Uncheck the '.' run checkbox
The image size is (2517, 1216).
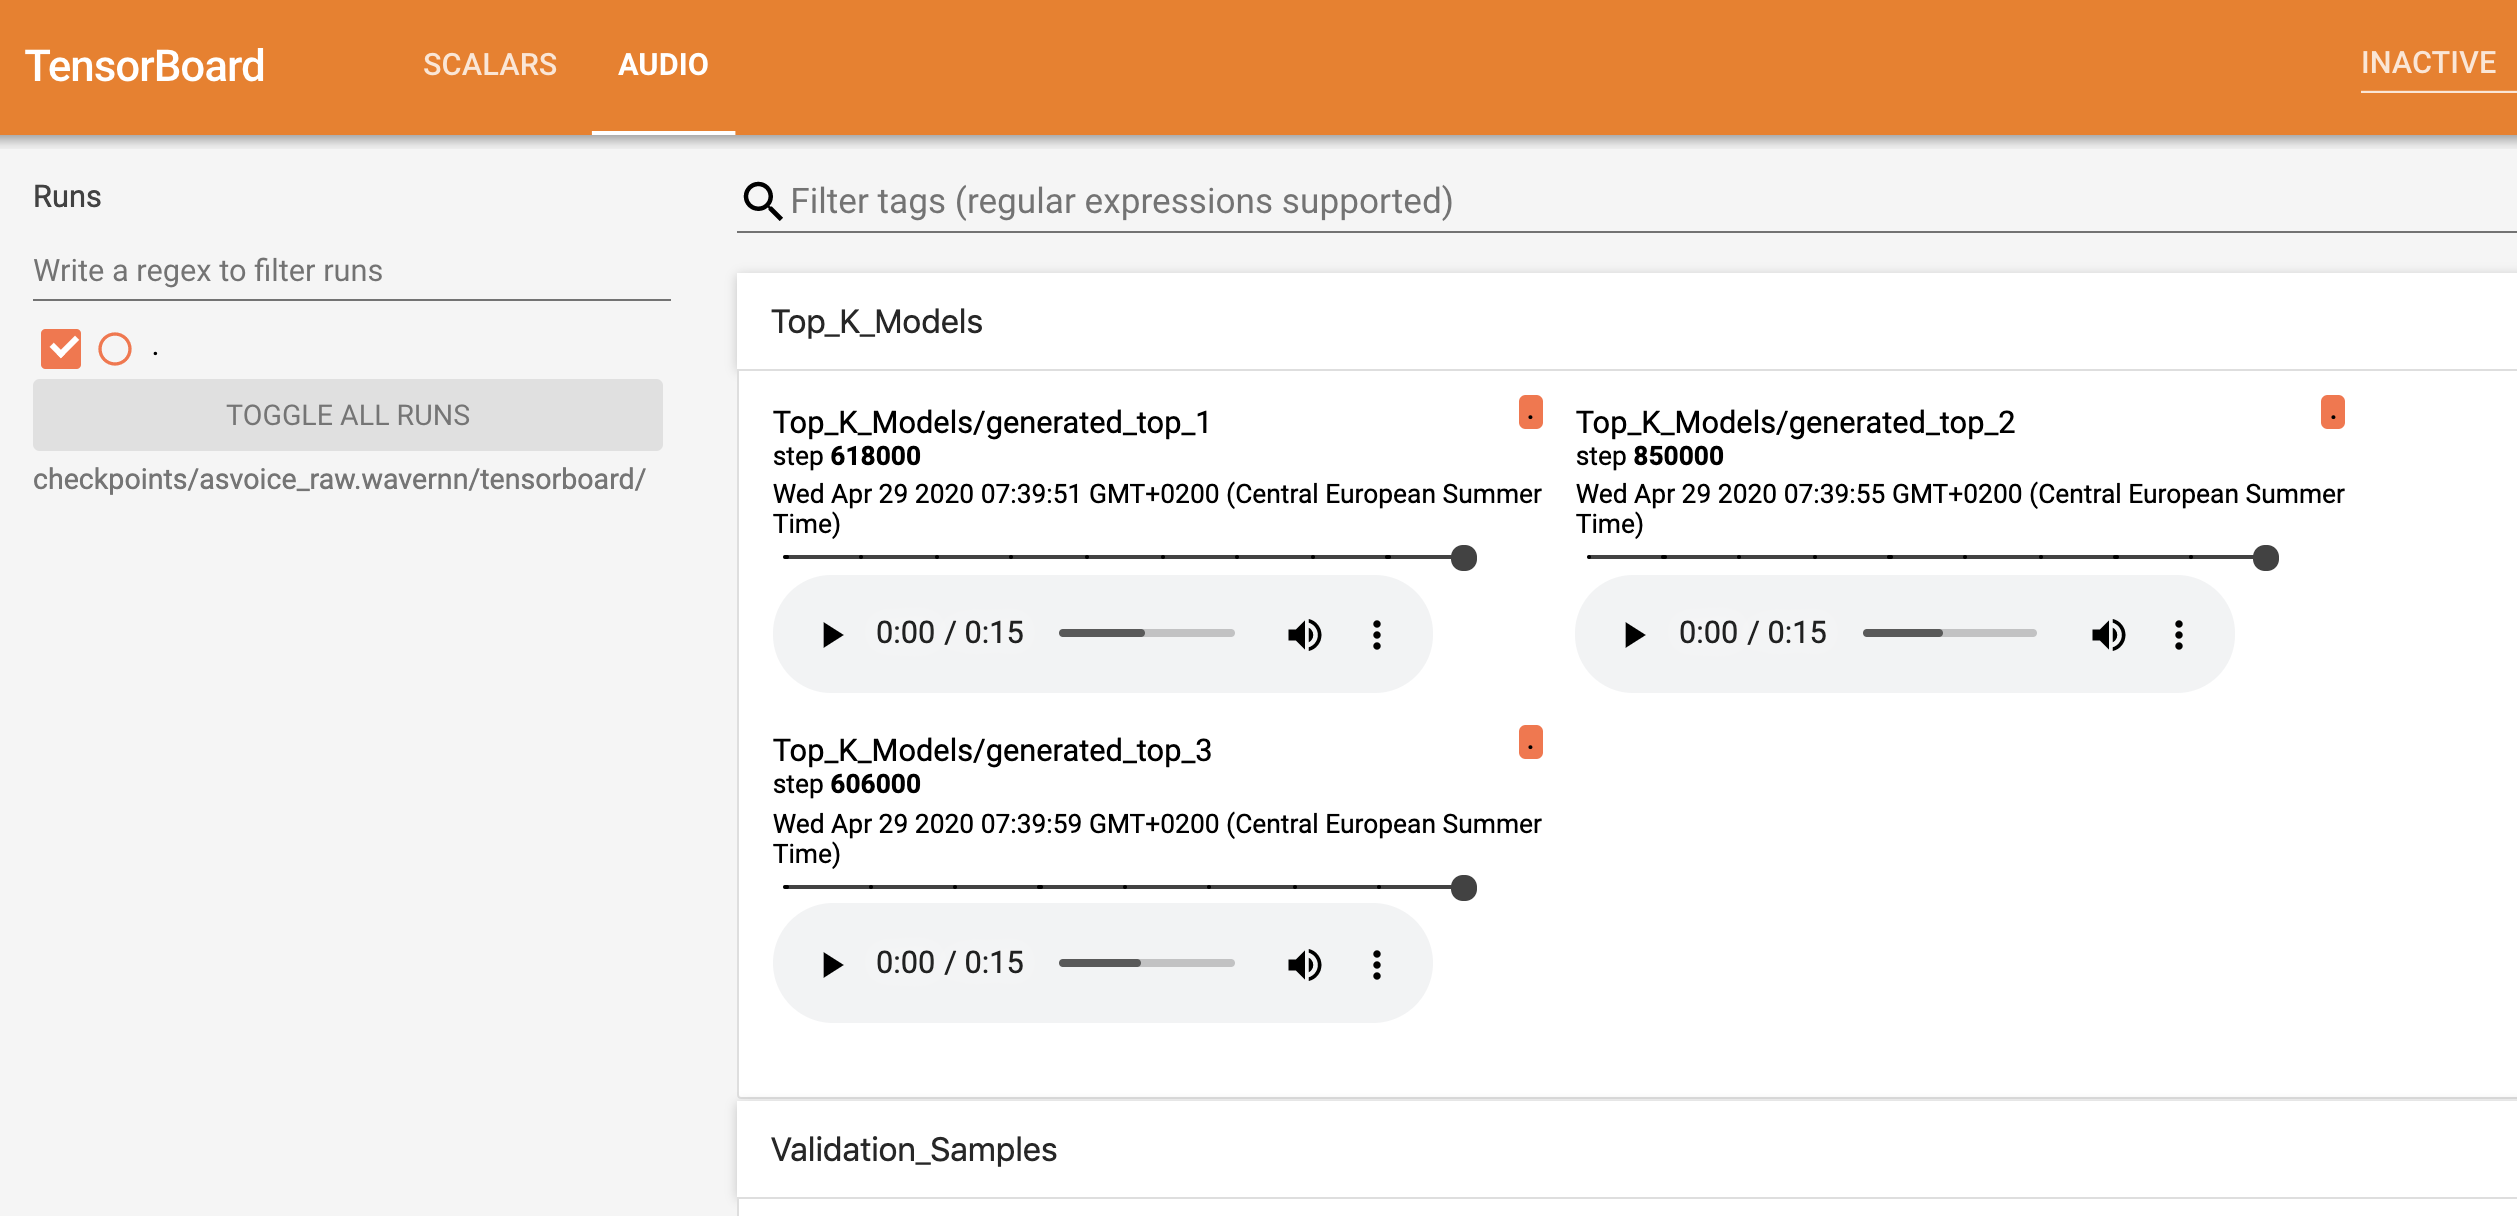(61, 349)
